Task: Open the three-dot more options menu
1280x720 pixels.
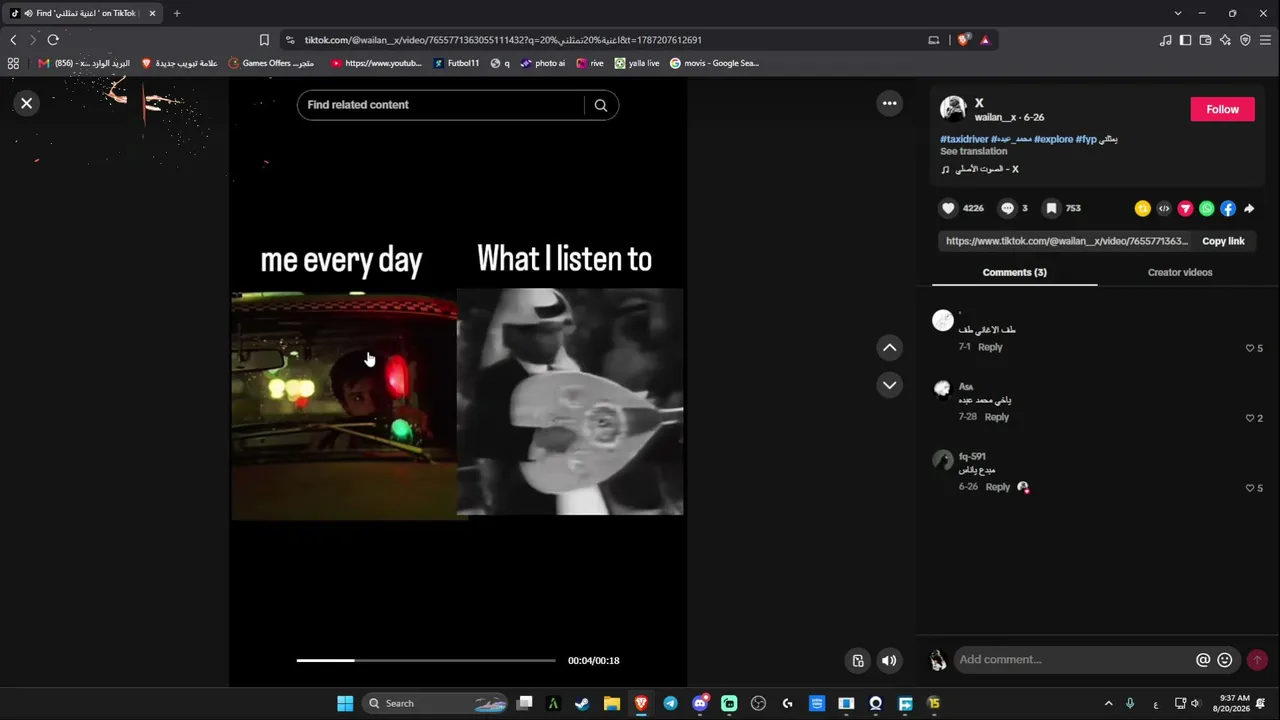Action: point(889,103)
